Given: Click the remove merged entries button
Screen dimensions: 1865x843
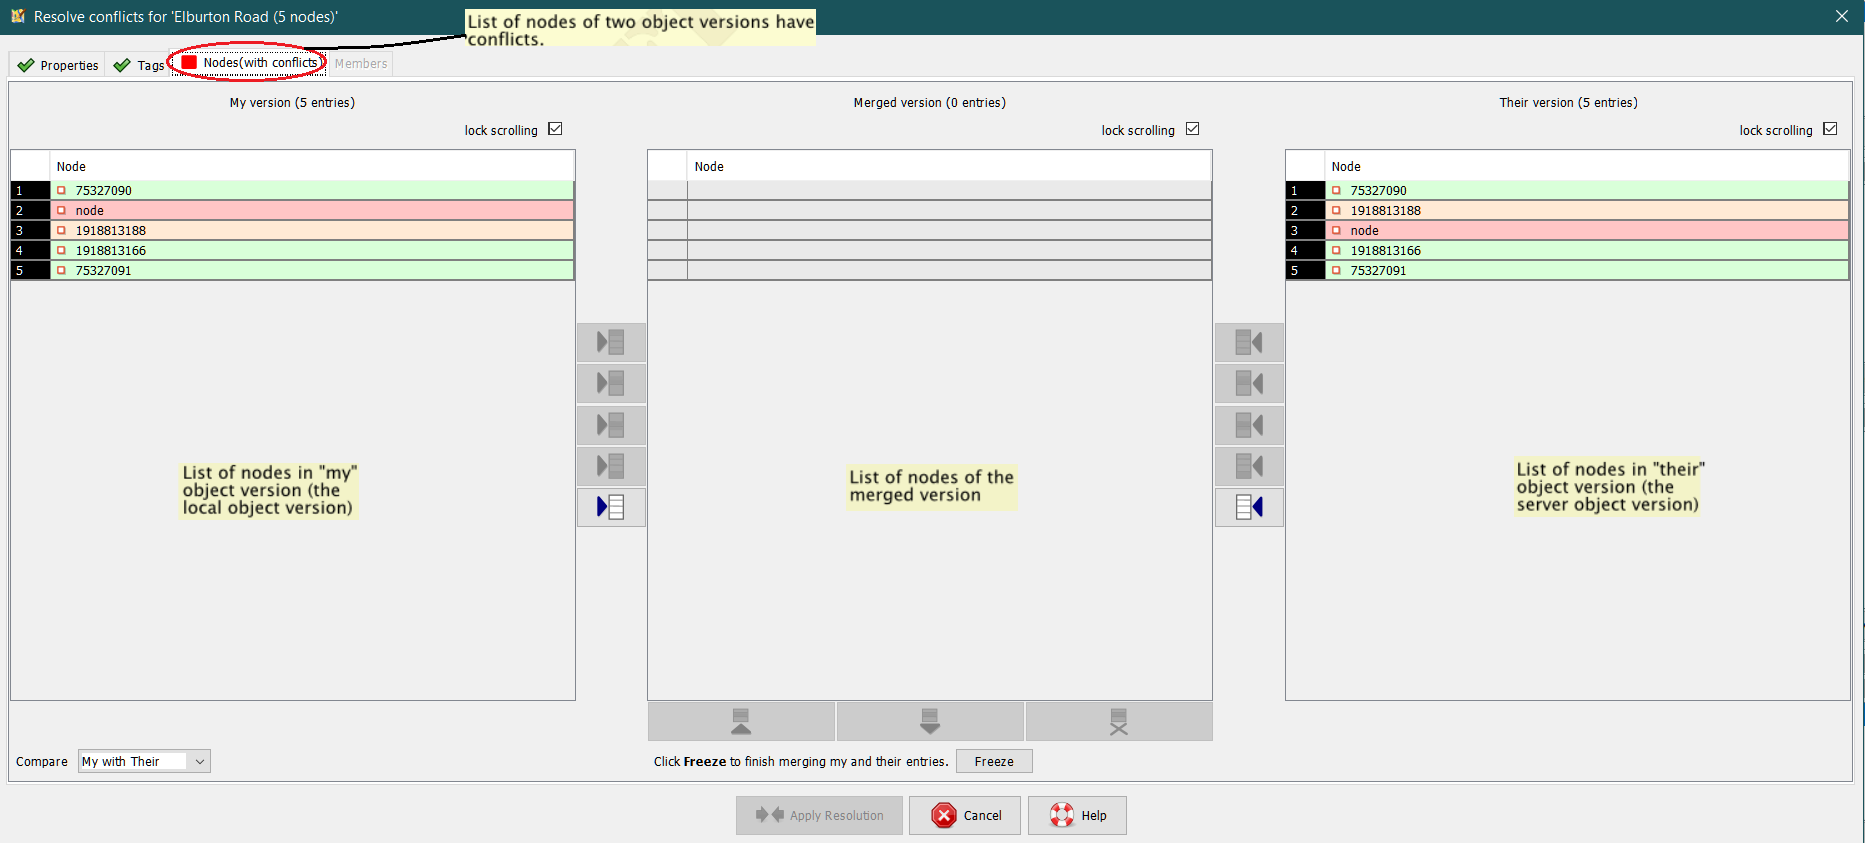Looking at the screenshot, I should coord(1118,721).
